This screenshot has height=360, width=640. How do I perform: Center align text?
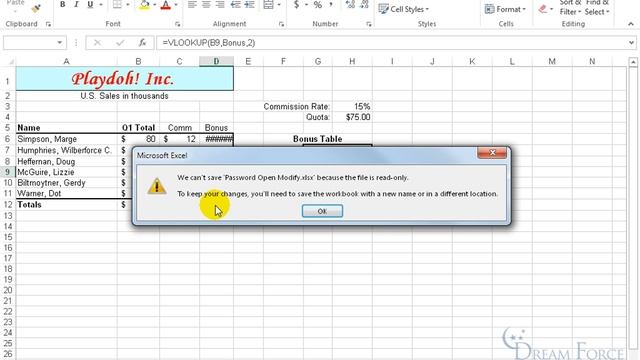(206, 4)
